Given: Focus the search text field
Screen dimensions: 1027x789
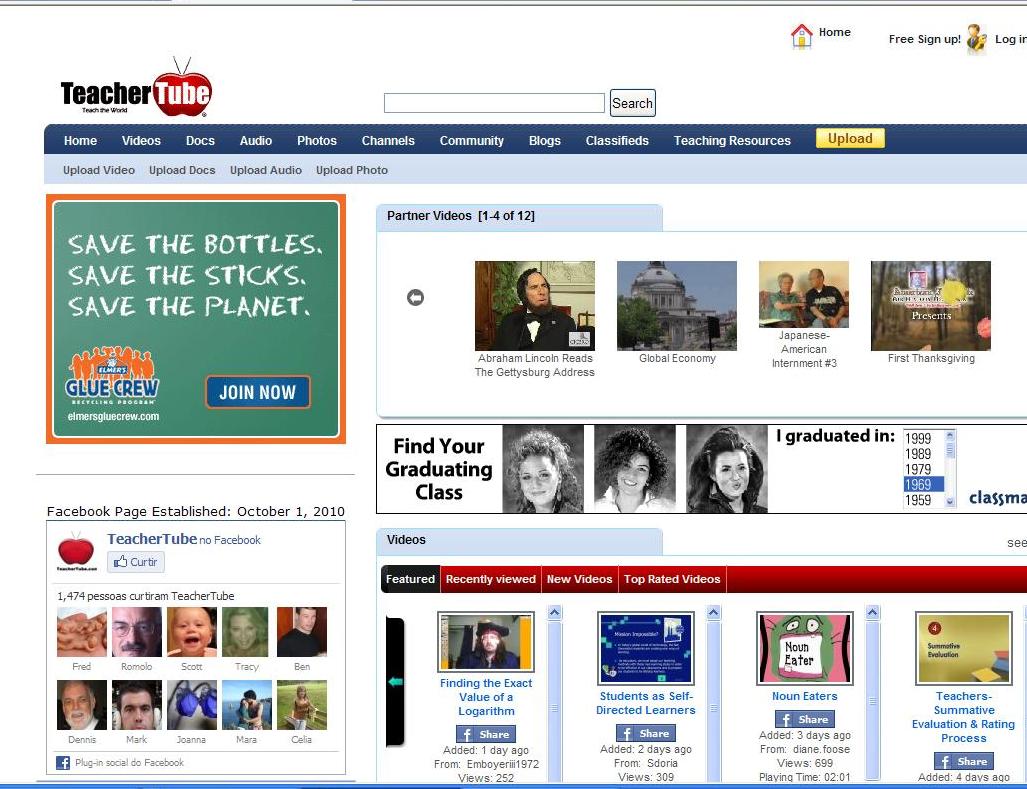Looking at the screenshot, I should 494,103.
